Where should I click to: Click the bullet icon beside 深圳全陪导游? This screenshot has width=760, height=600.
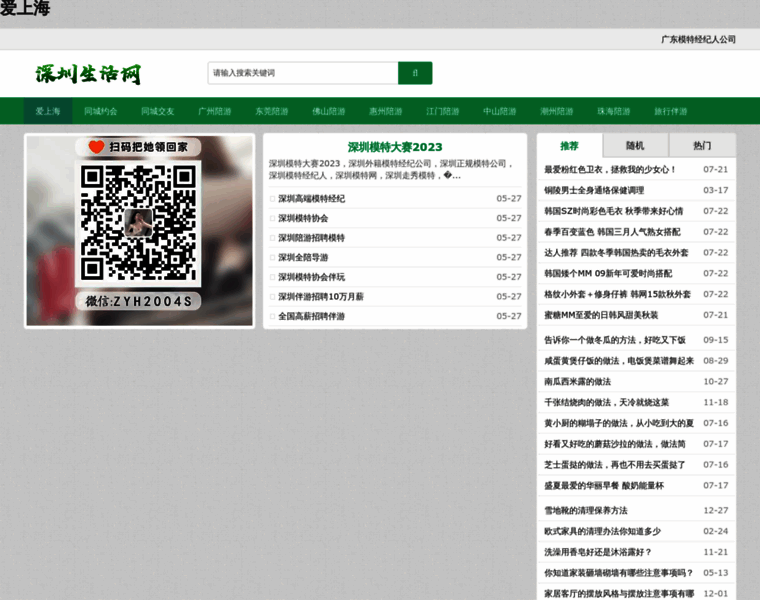click(272, 258)
